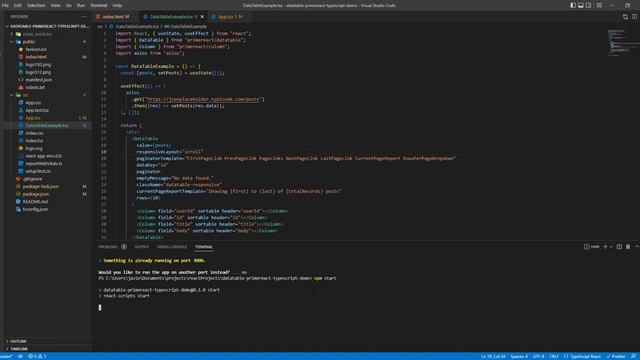640x360 pixels.
Task: Click the split editor right icon
Action: pyautogui.click(x=634, y=17)
